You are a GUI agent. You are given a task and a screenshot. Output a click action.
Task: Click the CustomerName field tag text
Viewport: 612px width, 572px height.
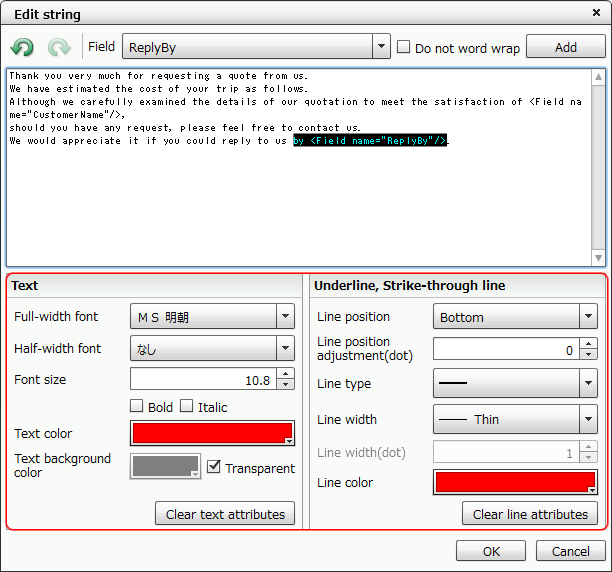click(67, 115)
